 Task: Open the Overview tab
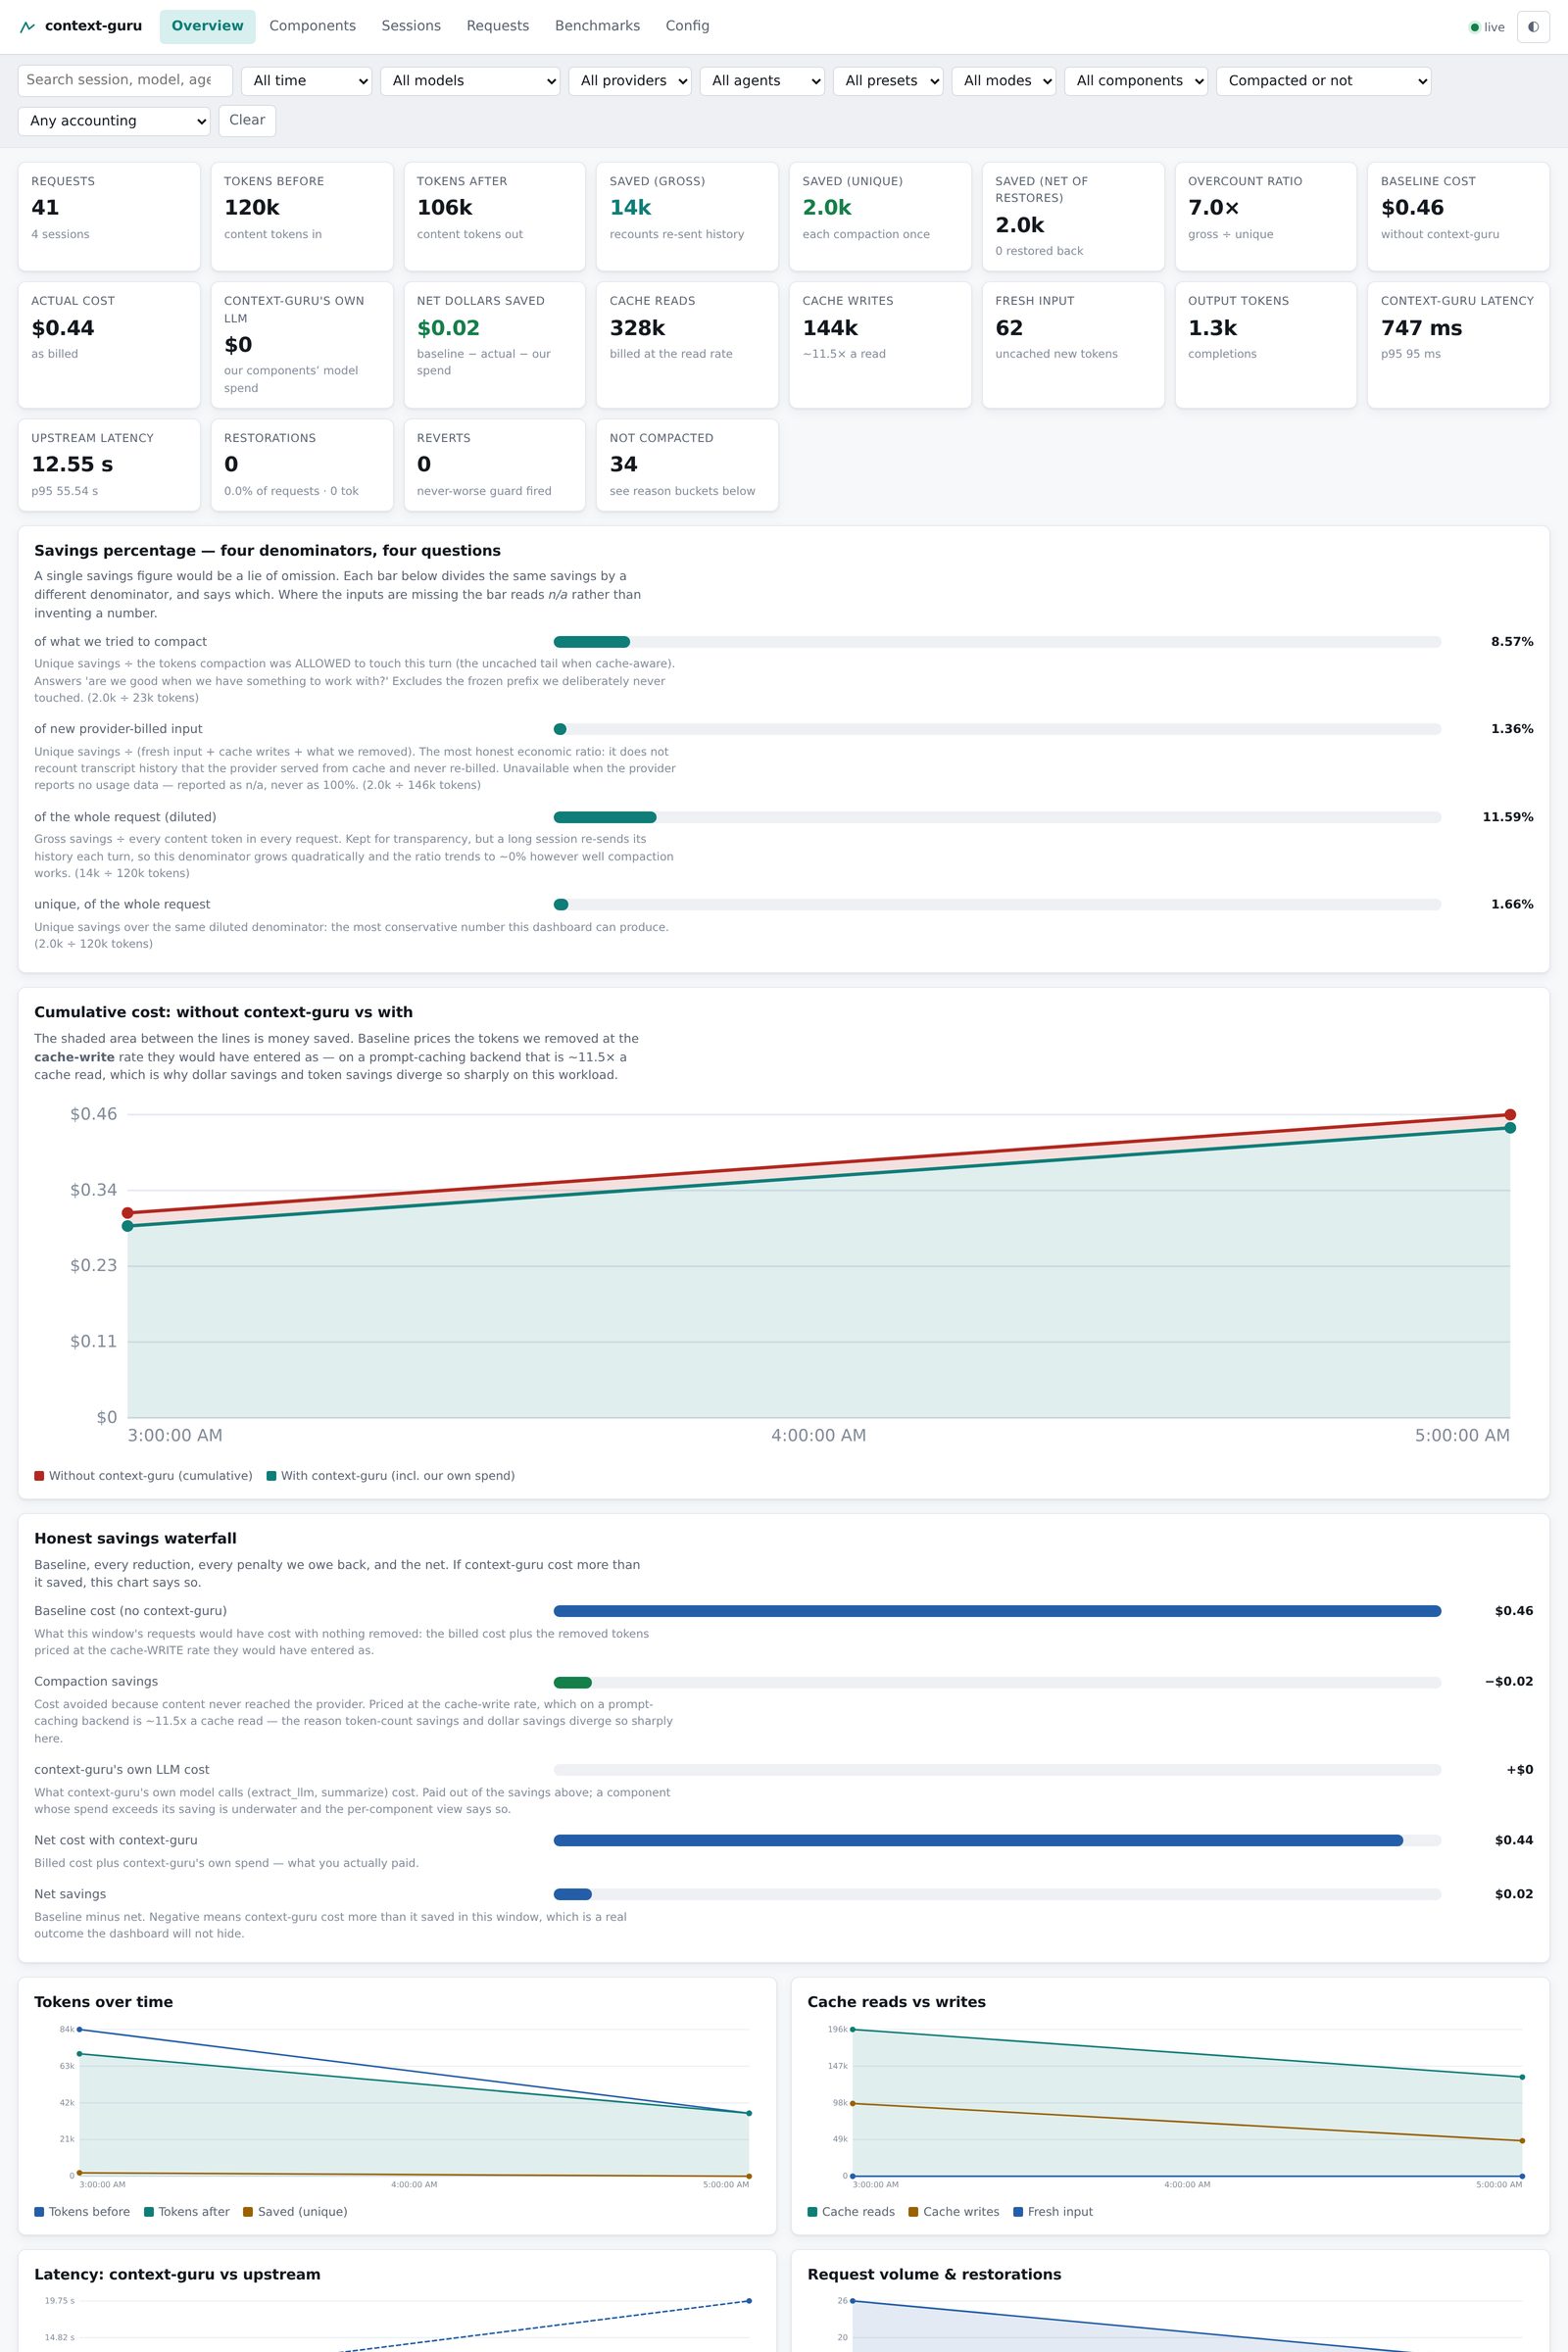(x=207, y=26)
